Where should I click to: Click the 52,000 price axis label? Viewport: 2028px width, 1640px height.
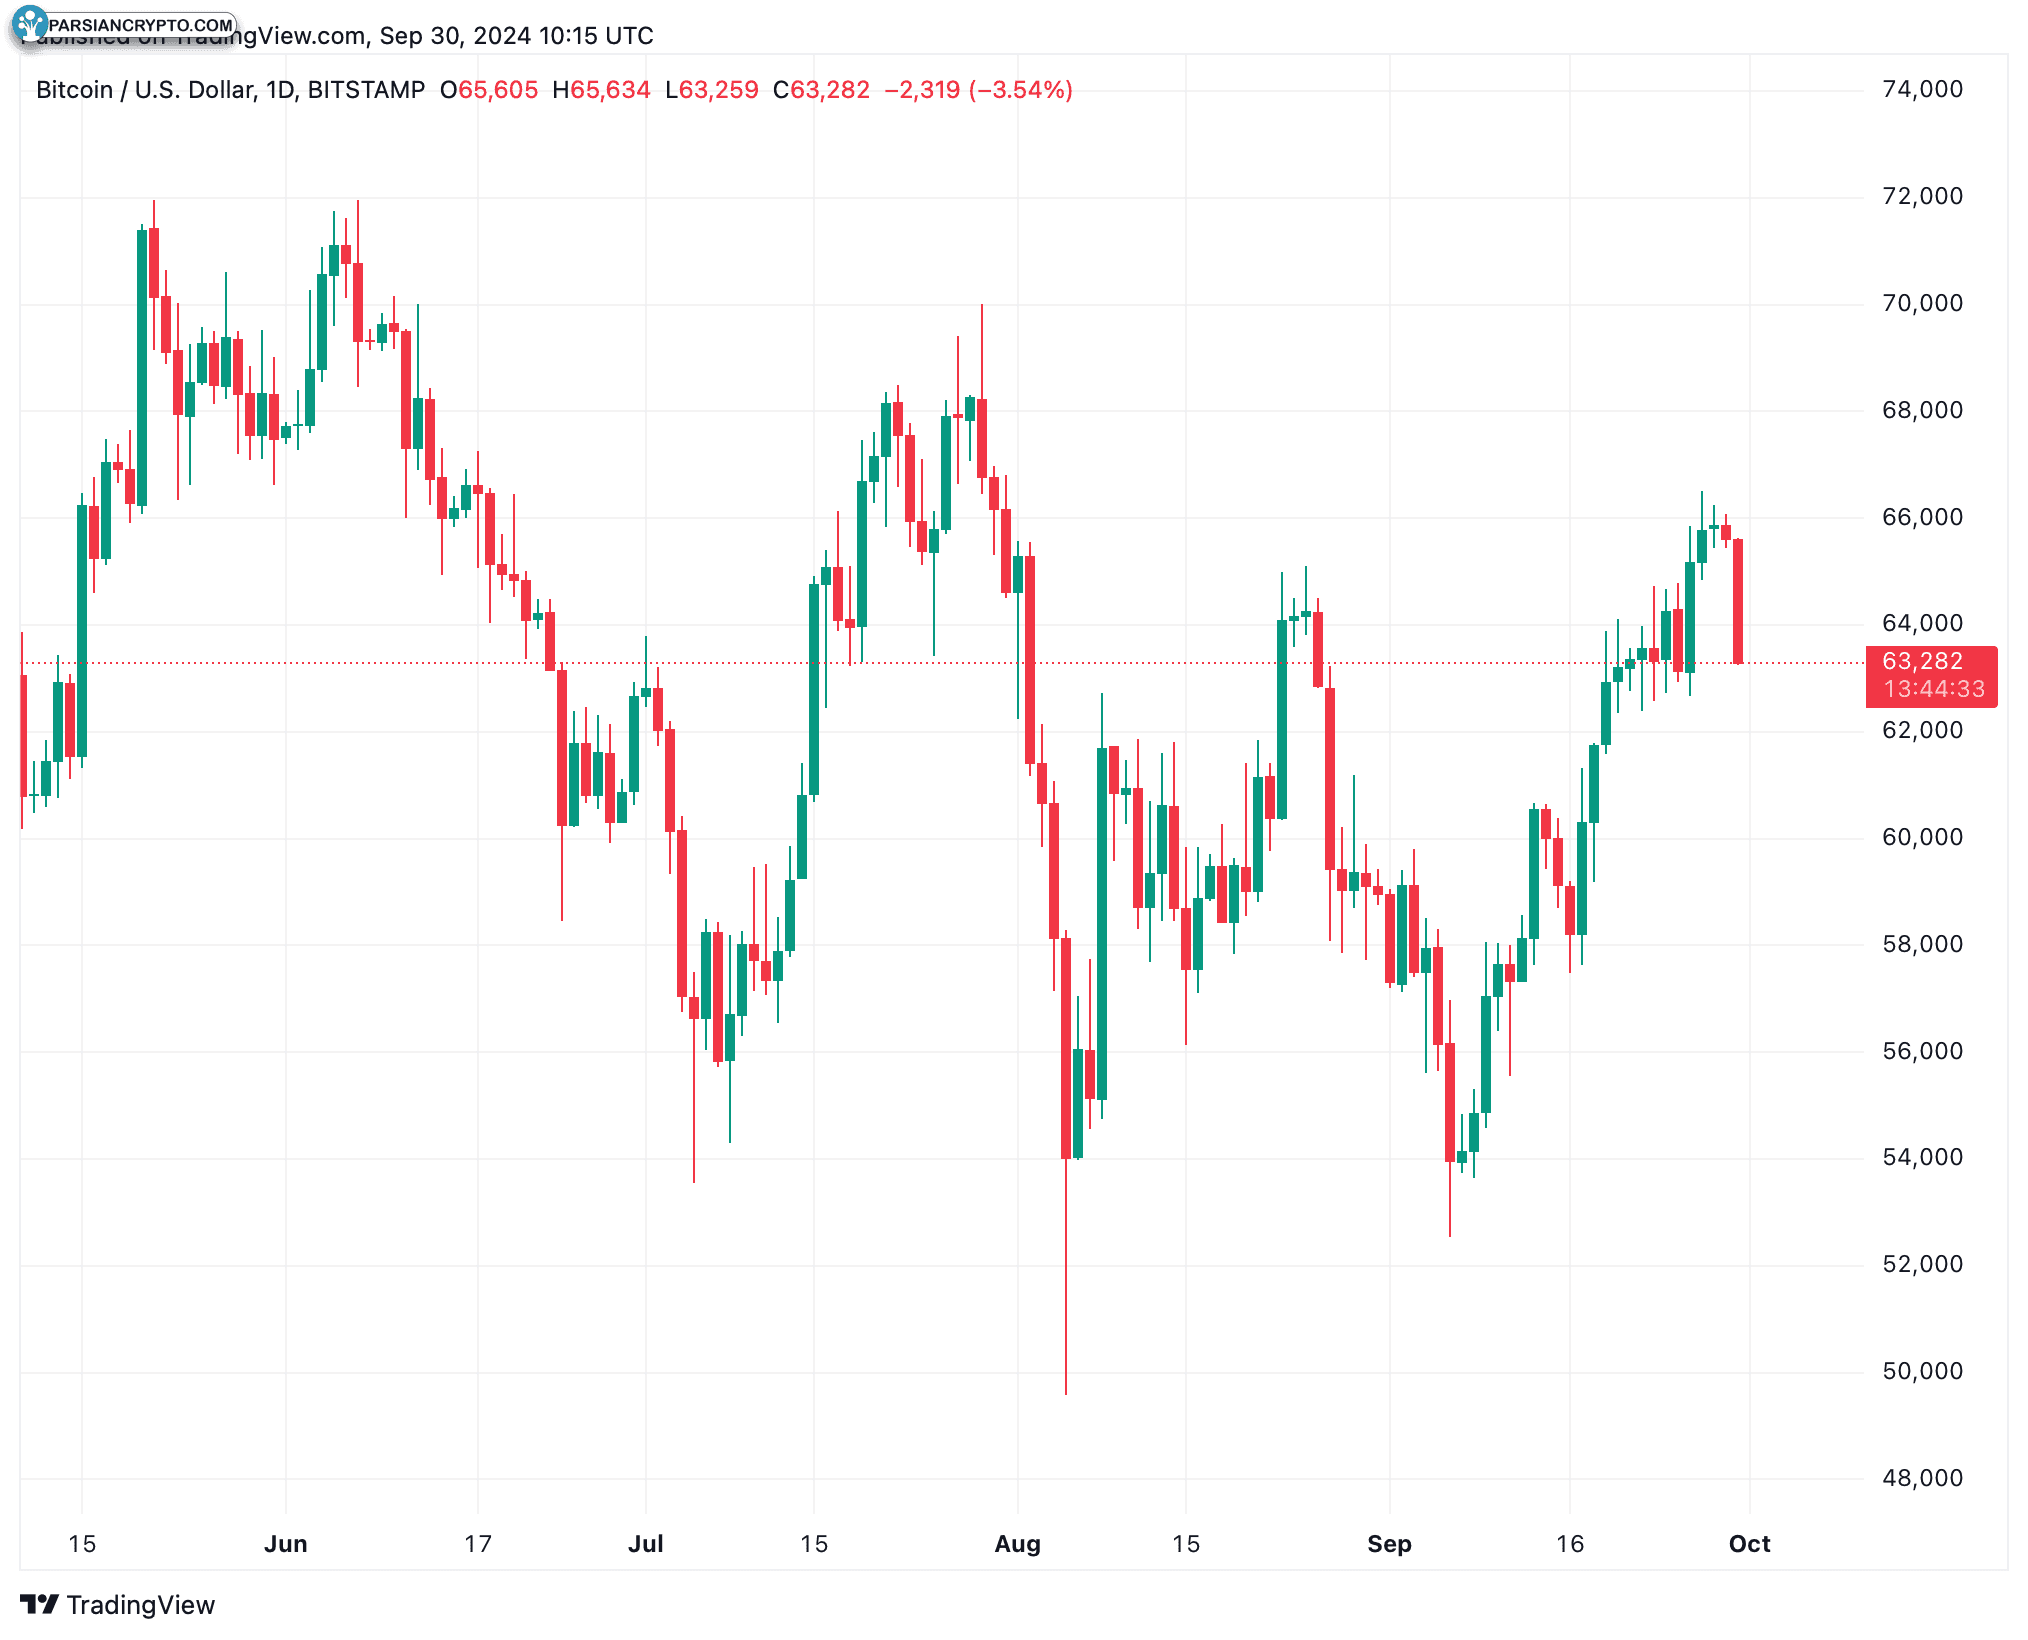(1922, 1264)
